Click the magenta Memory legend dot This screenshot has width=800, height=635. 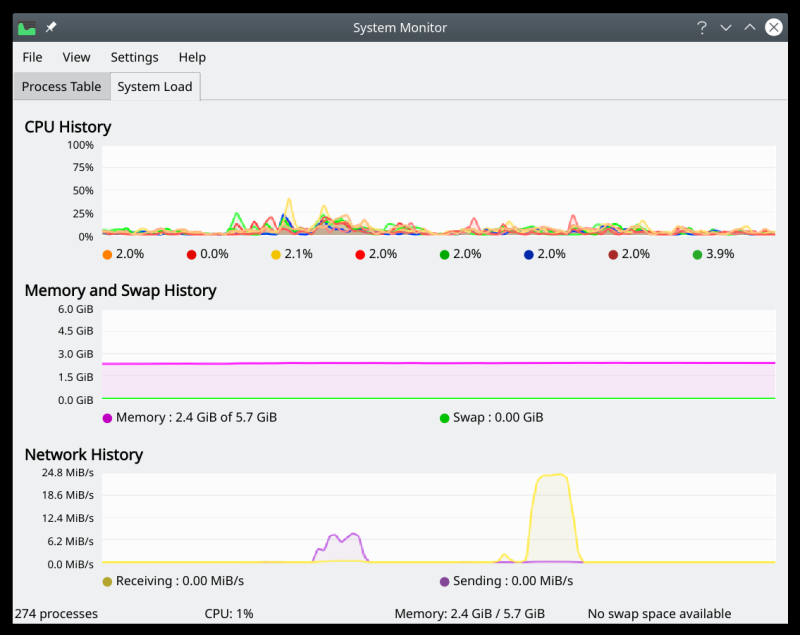coord(107,418)
